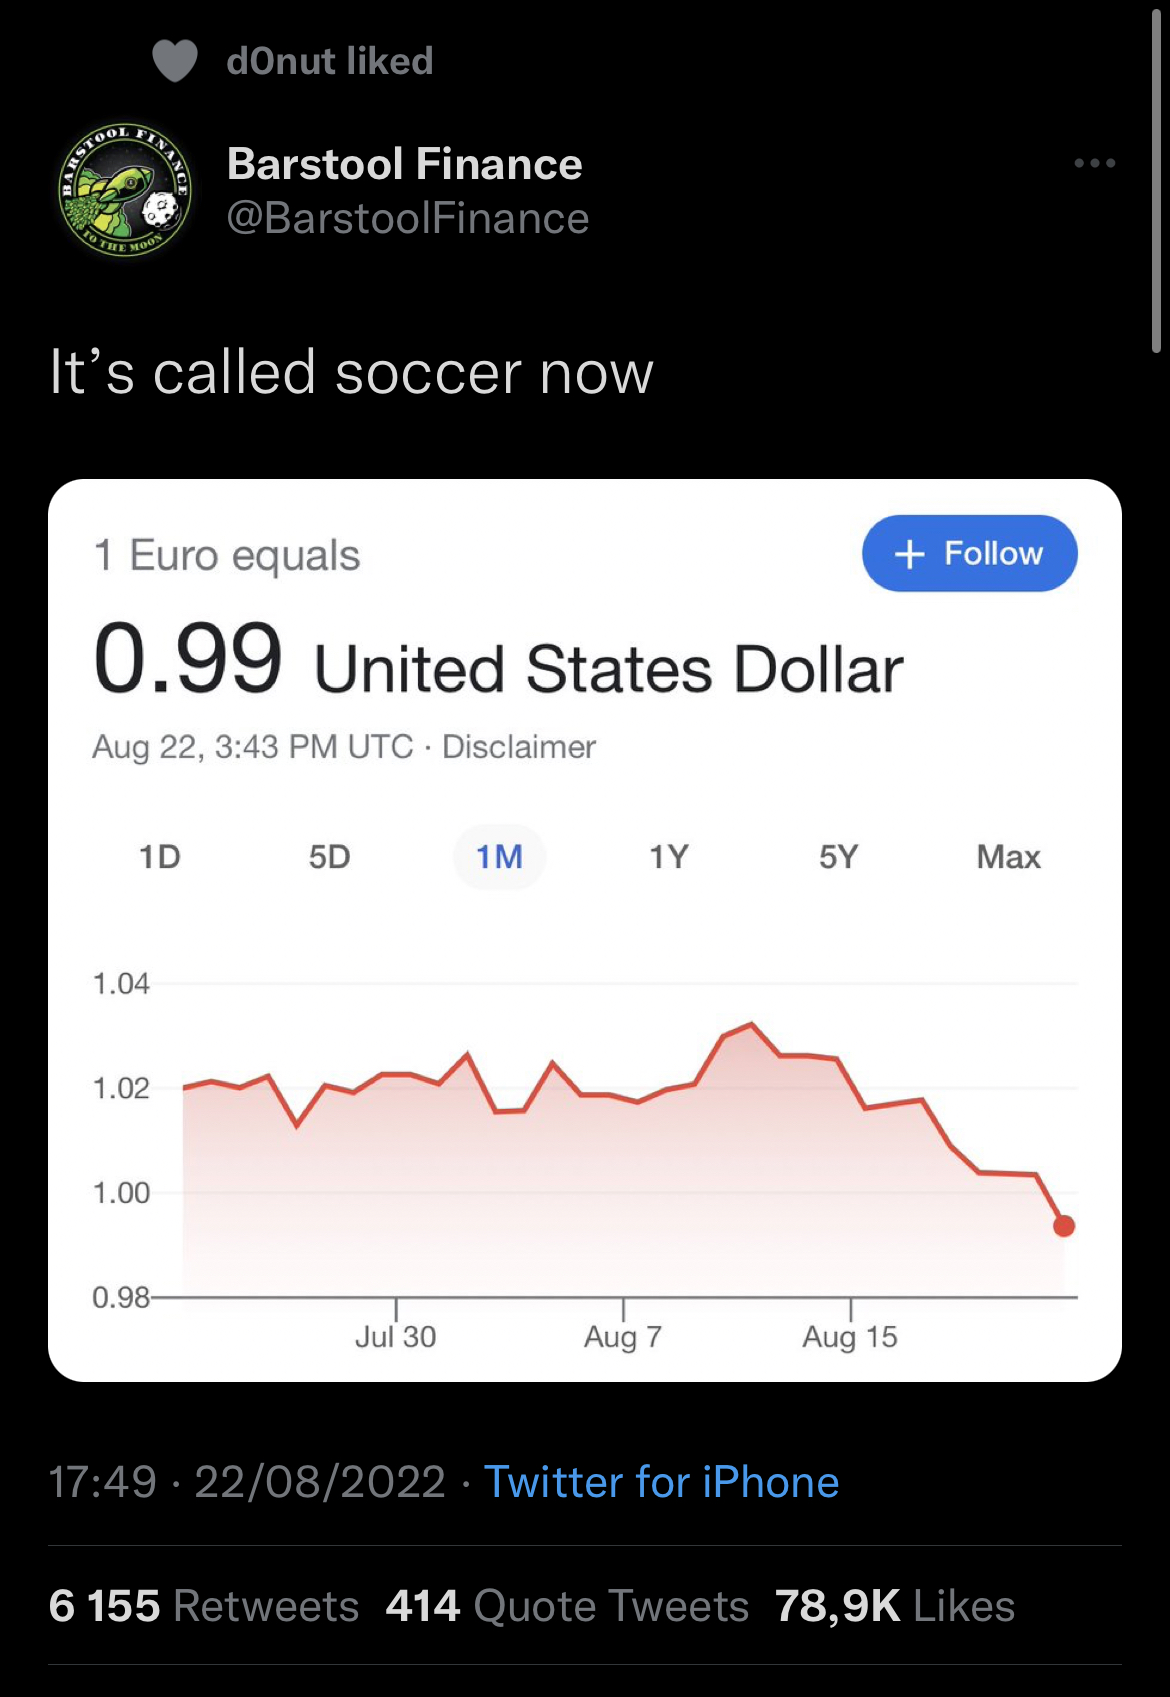Viewport: 1170px width, 1697px height.
Task: Click the @BarstoolFinance handle
Action: tap(408, 218)
